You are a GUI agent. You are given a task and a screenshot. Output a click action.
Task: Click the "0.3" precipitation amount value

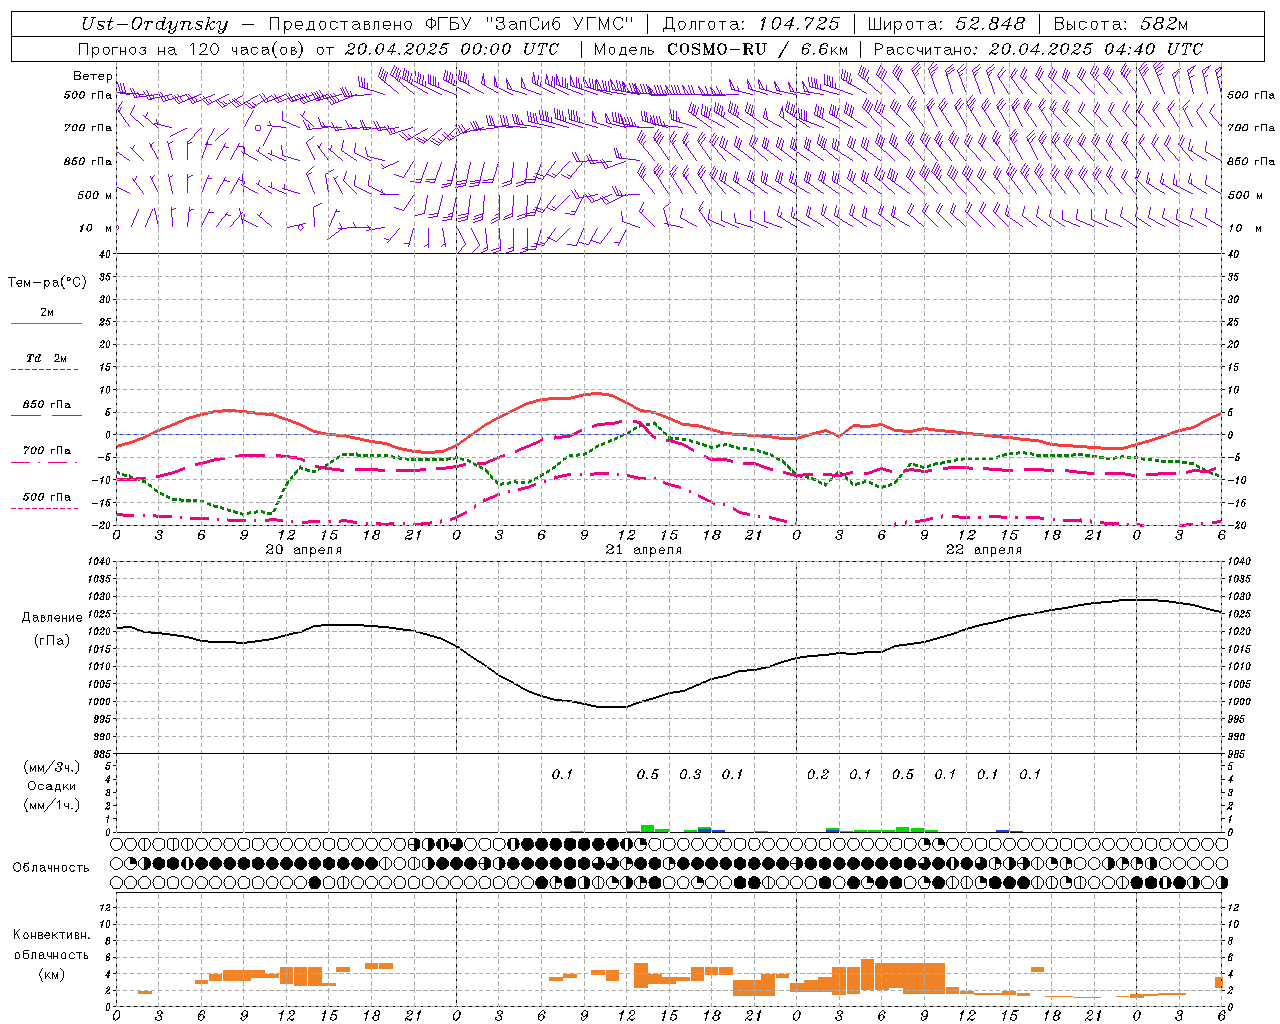[x=690, y=774]
